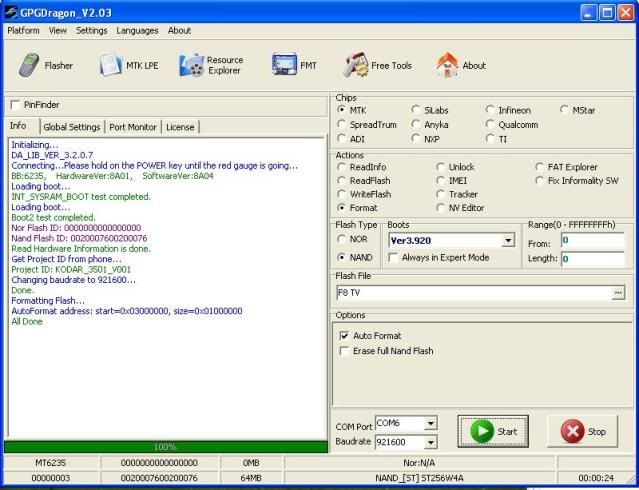The height and width of the screenshot is (490, 639).
Task: Click the green 100% progress bar
Action: (166, 447)
